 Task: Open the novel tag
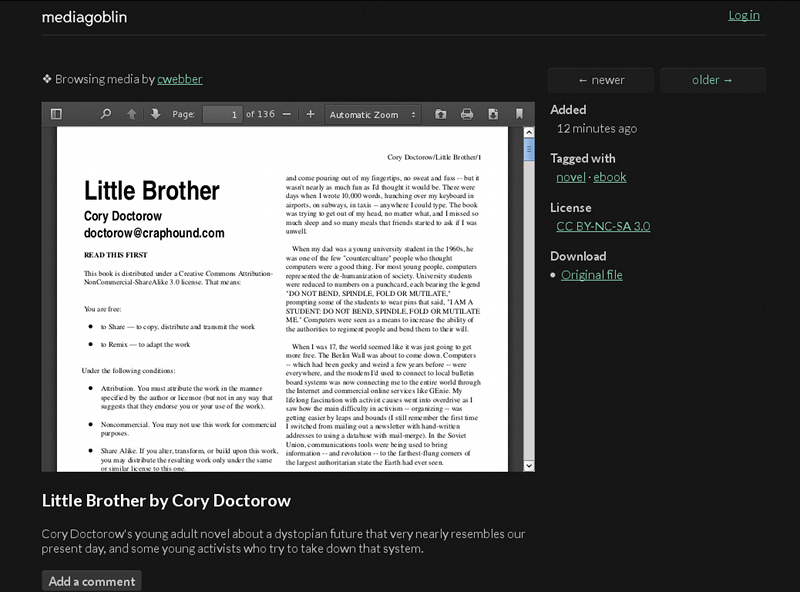[571, 177]
